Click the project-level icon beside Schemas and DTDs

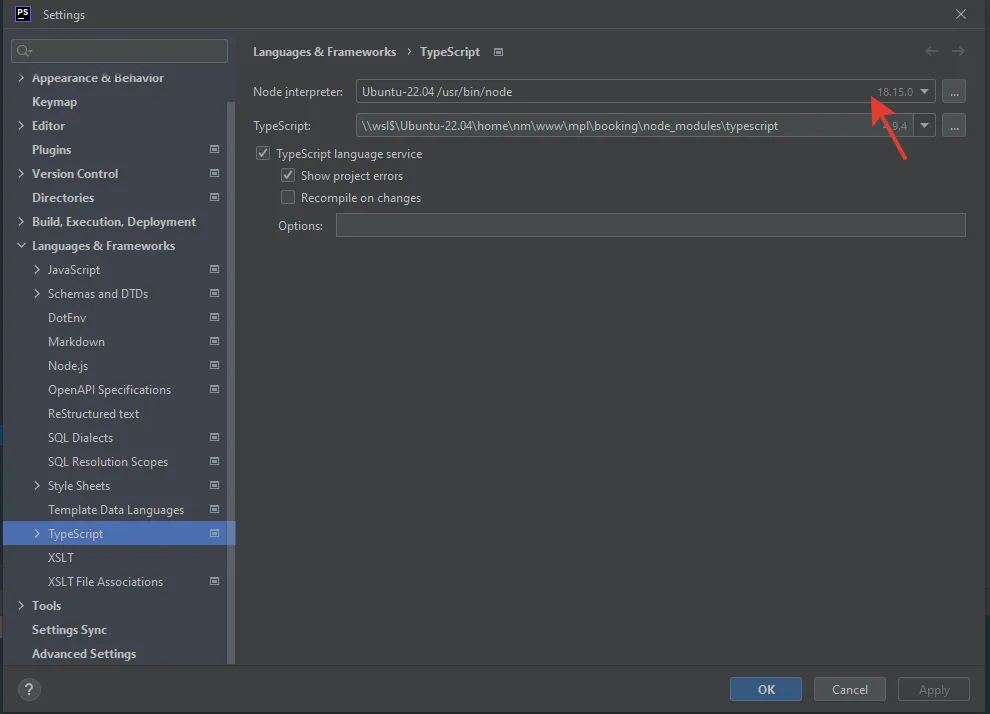point(215,293)
